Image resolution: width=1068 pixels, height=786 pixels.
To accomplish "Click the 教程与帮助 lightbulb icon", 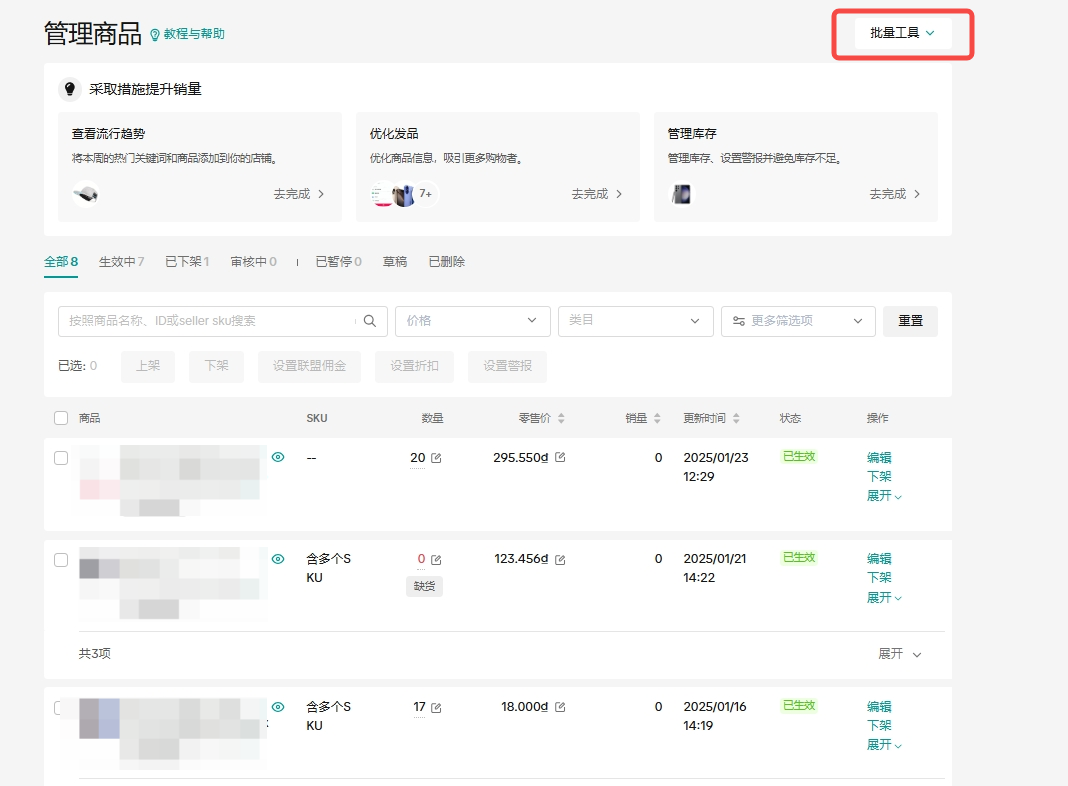I will 155,35.
